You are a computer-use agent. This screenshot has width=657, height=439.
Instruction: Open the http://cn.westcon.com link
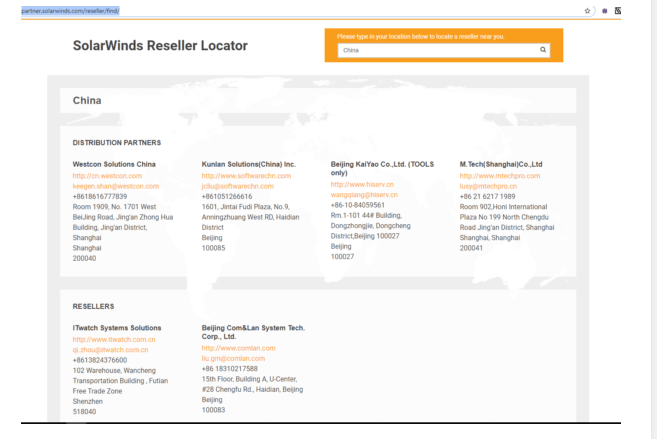coord(107,176)
